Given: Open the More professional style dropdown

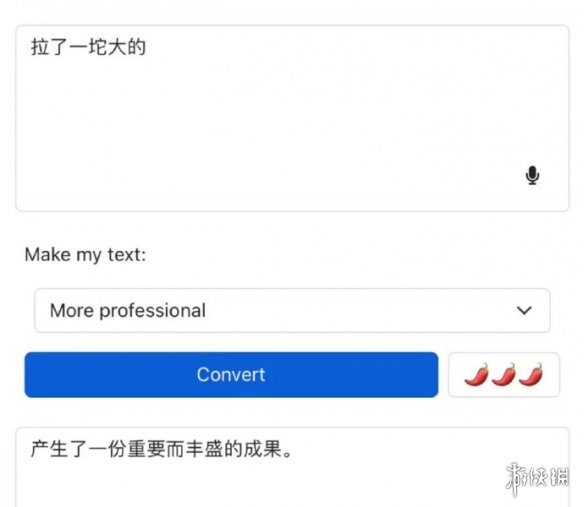Looking at the screenshot, I should pos(292,310).
